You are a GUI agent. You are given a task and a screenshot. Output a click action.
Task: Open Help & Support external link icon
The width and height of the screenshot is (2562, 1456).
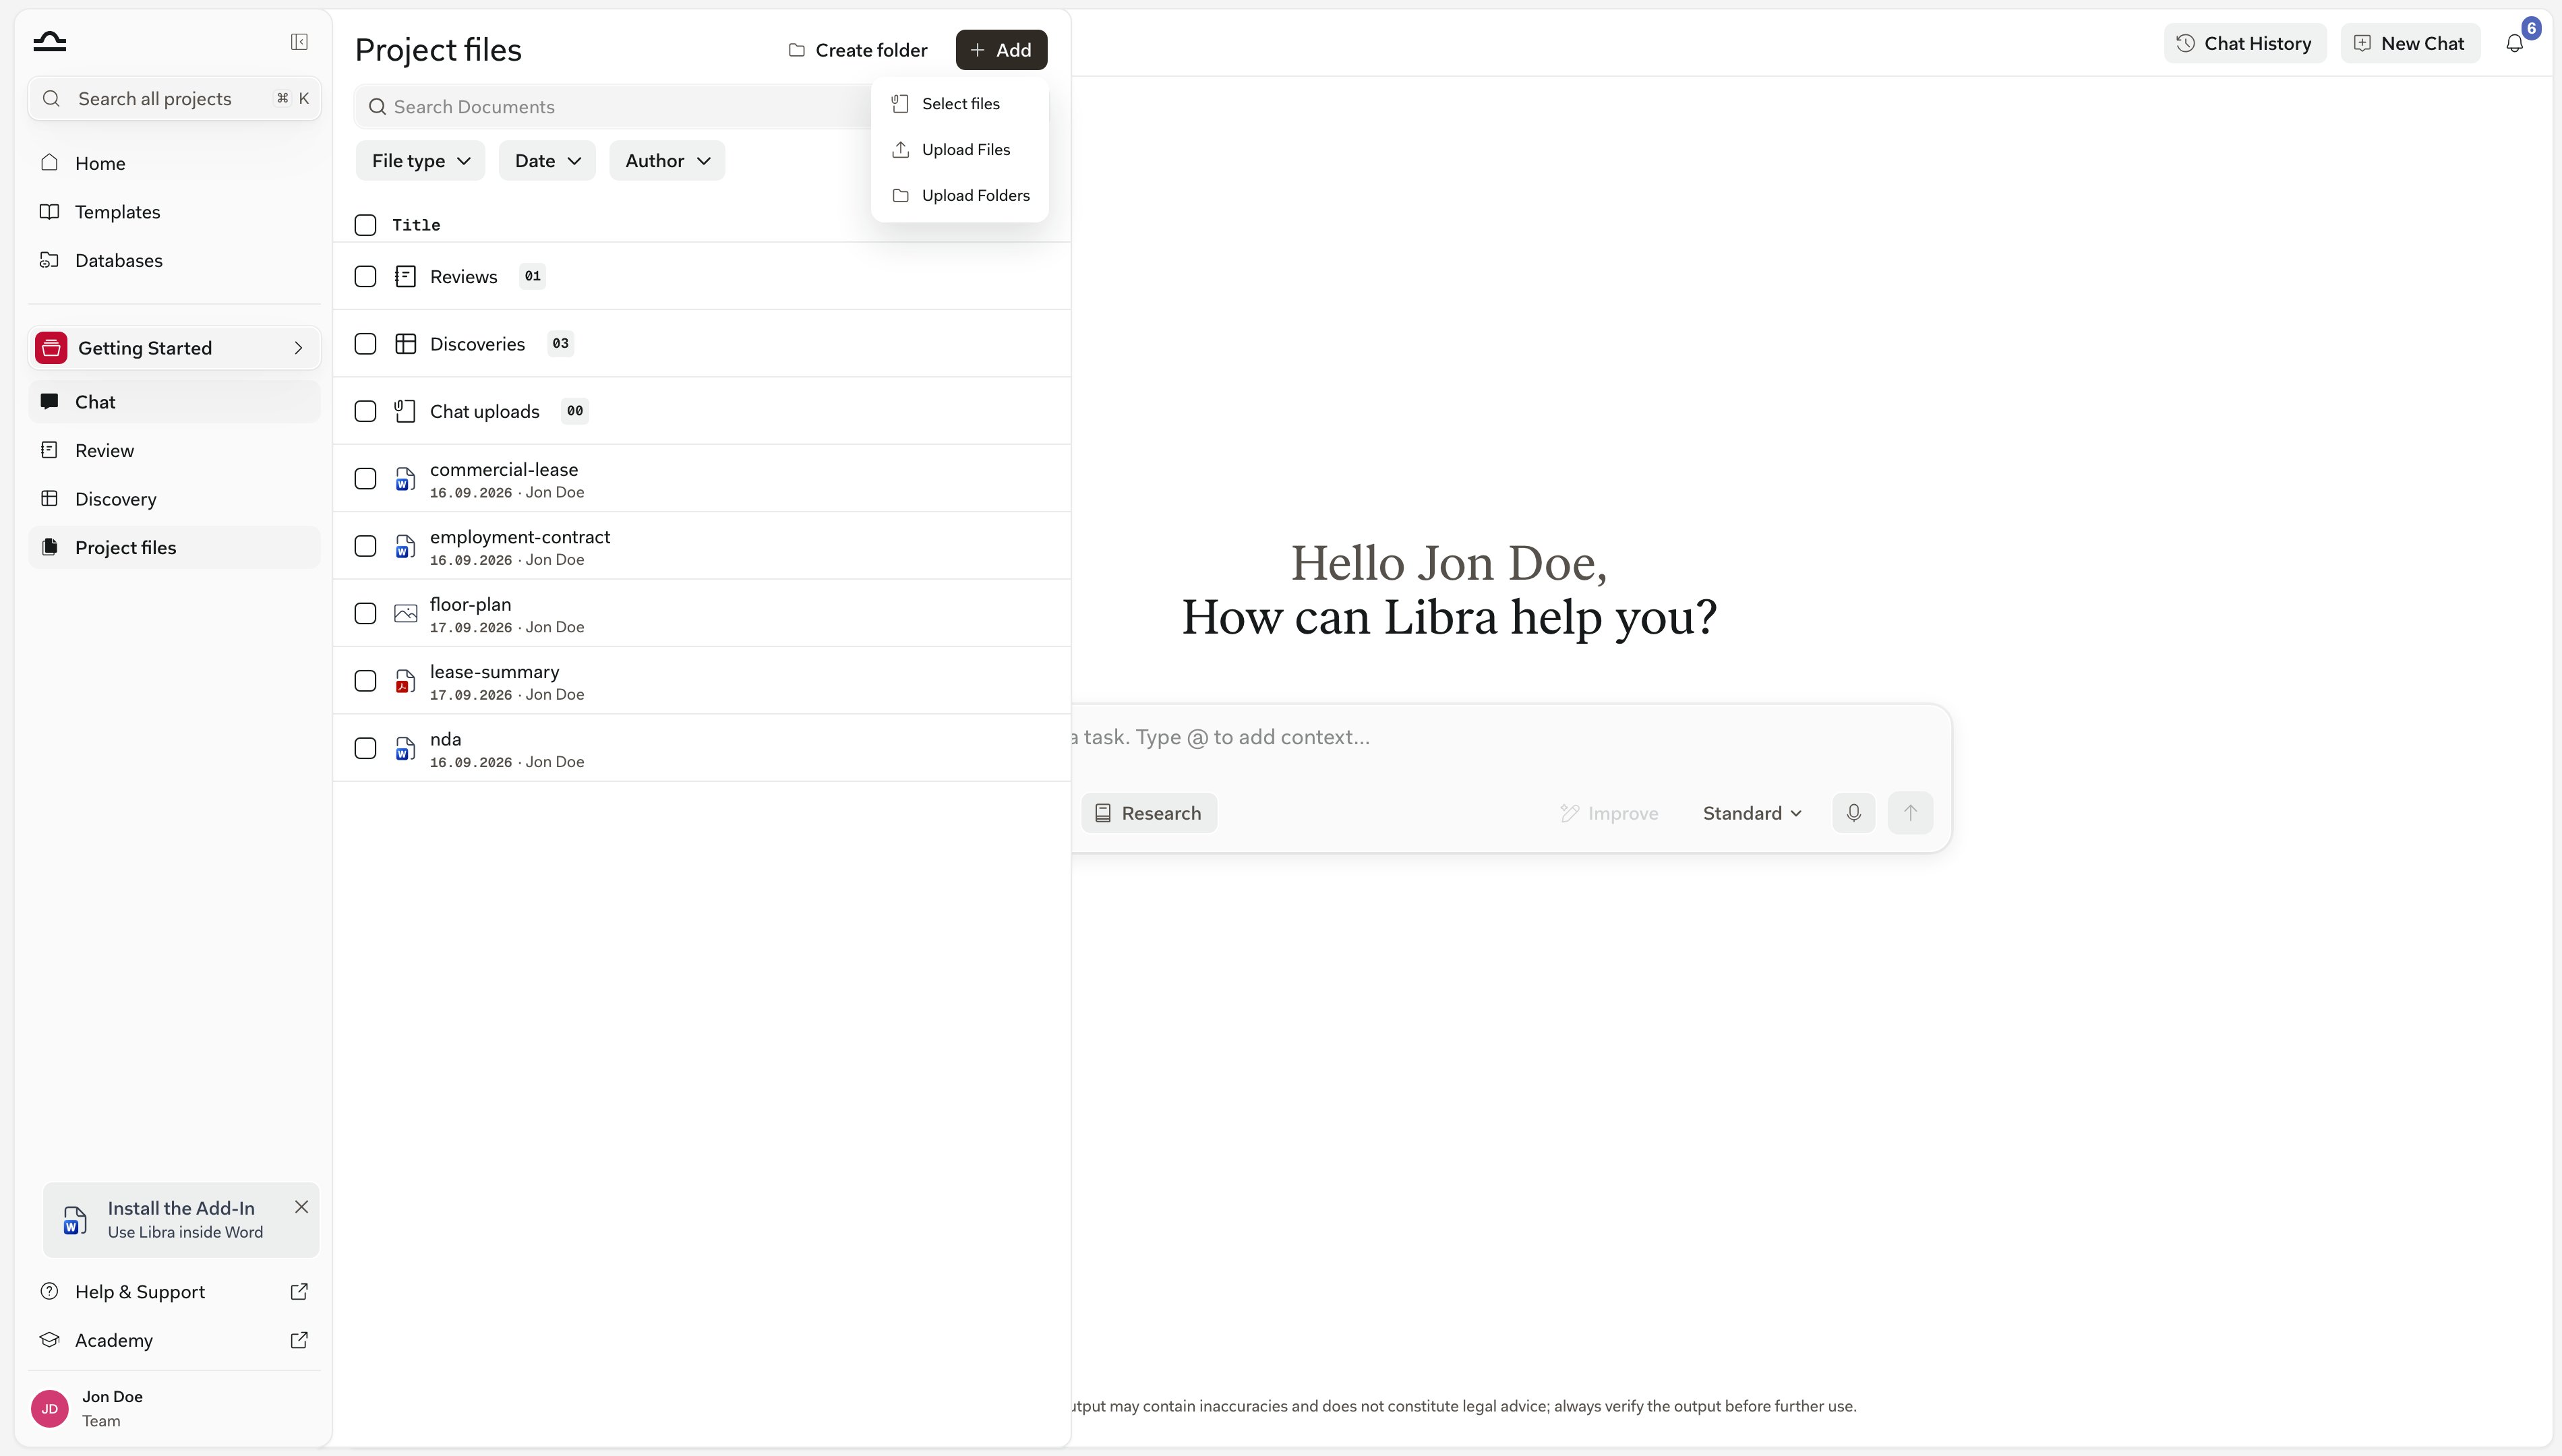299,1291
